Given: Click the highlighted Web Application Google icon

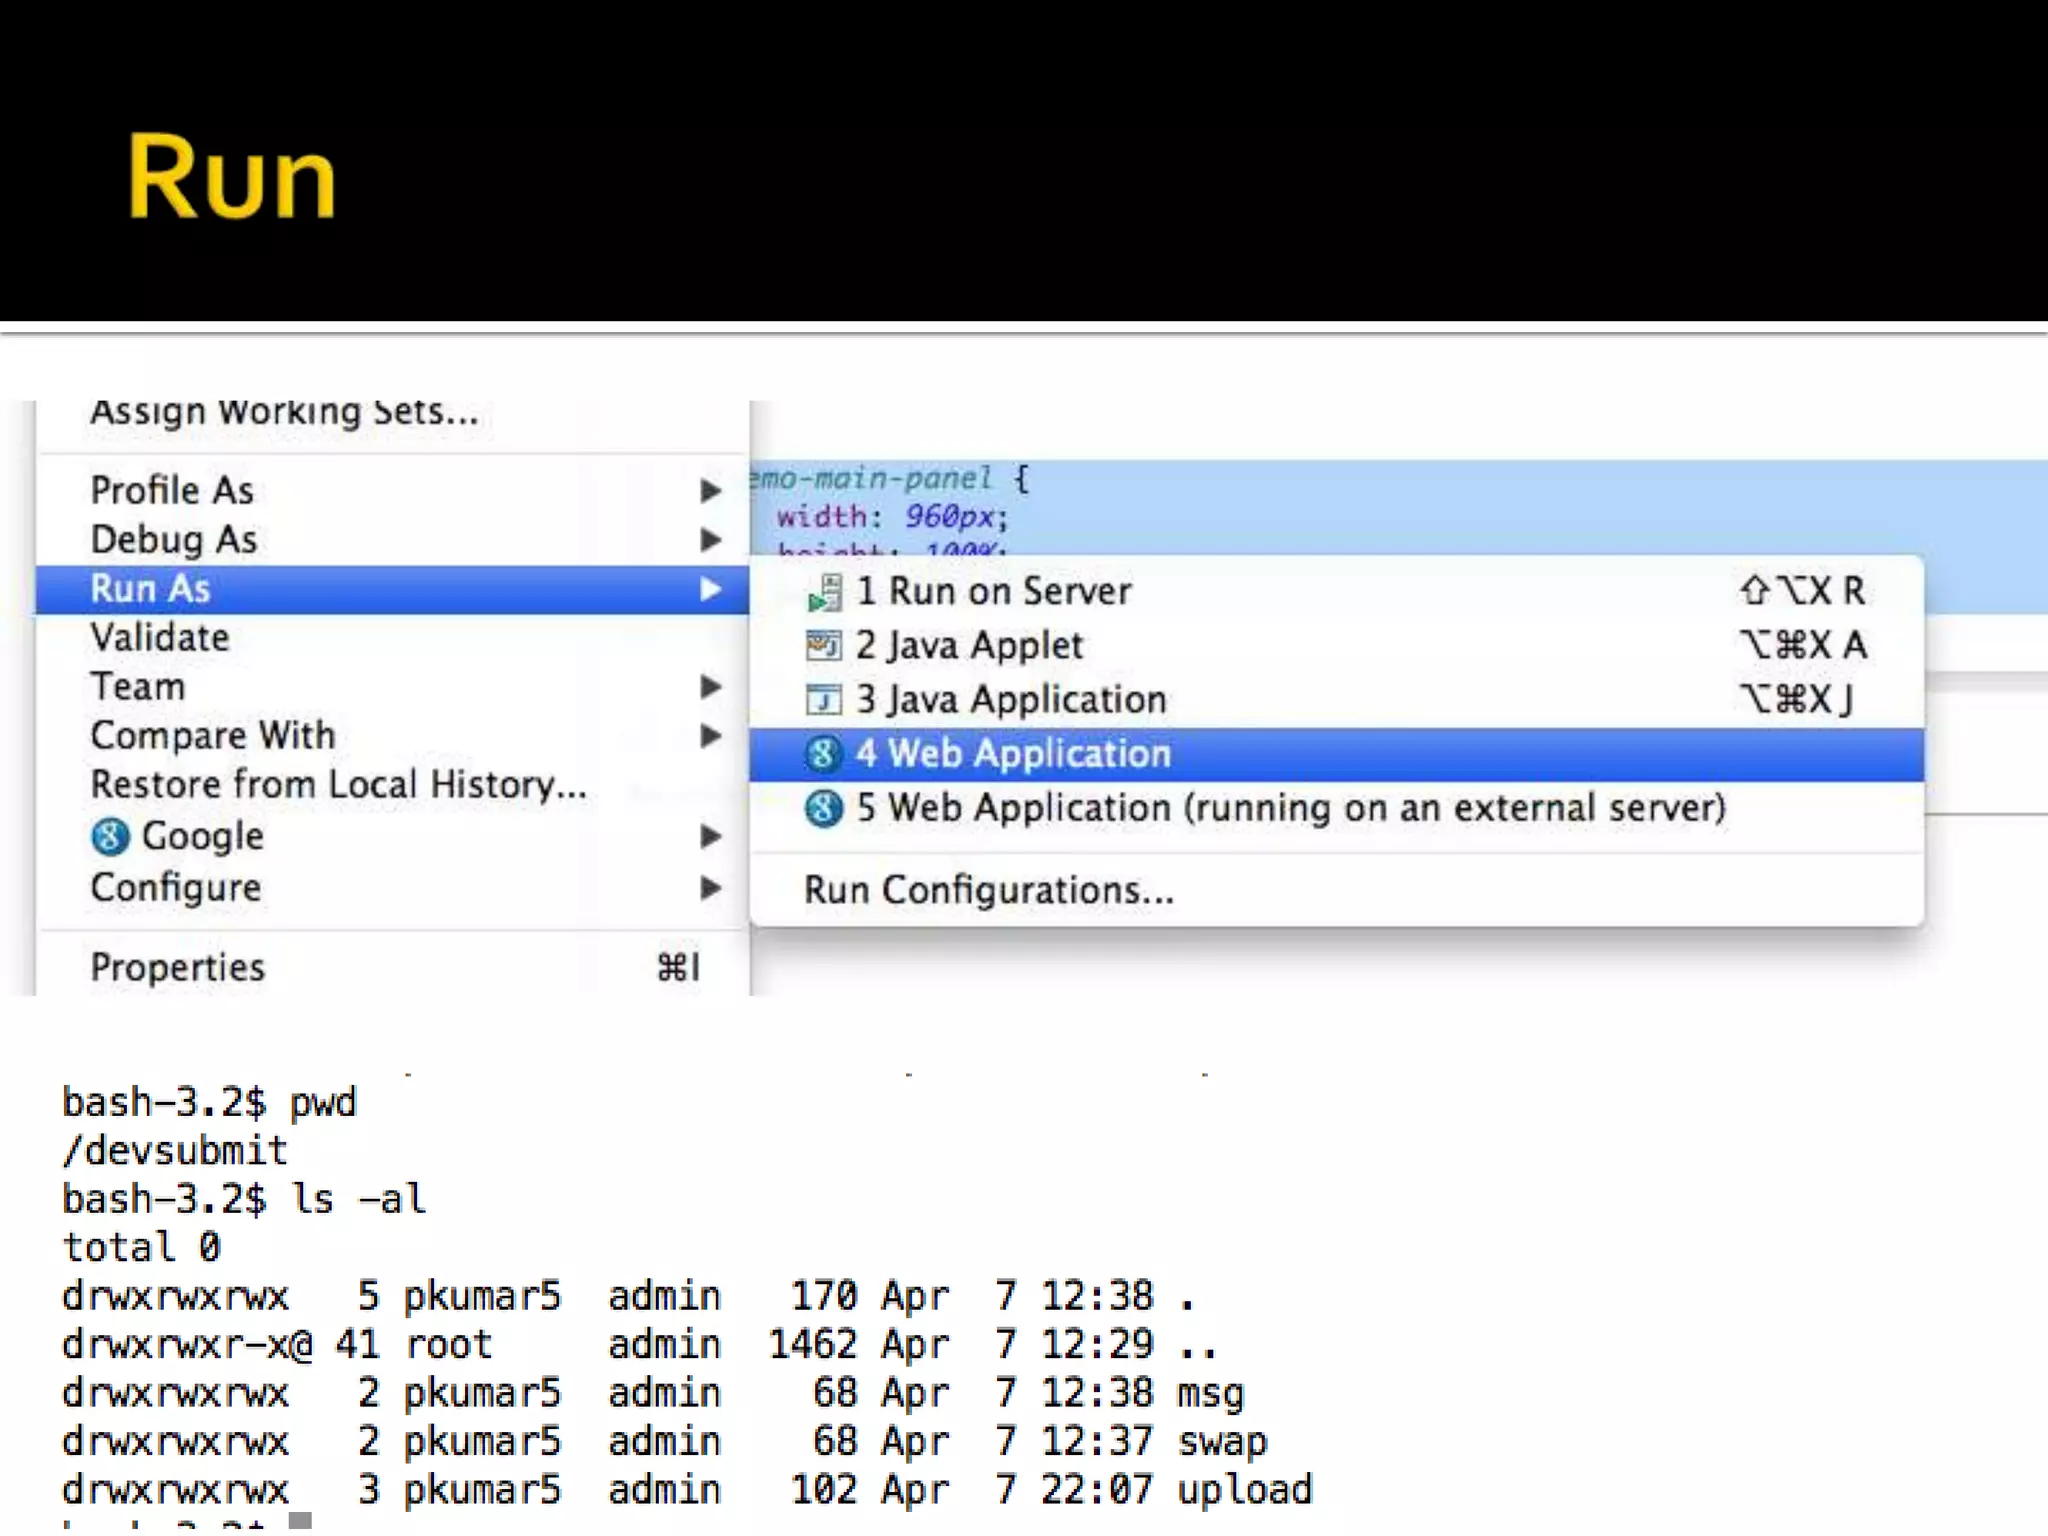Looking at the screenshot, I should coord(822,754).
